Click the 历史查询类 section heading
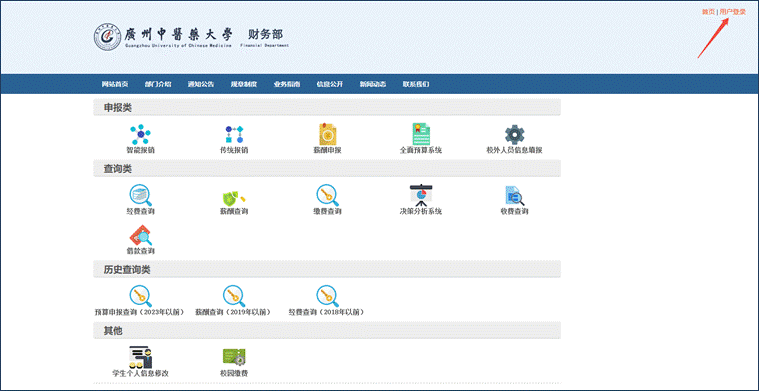The height and width of the screenshot is (391, 759). click(127, 270)
